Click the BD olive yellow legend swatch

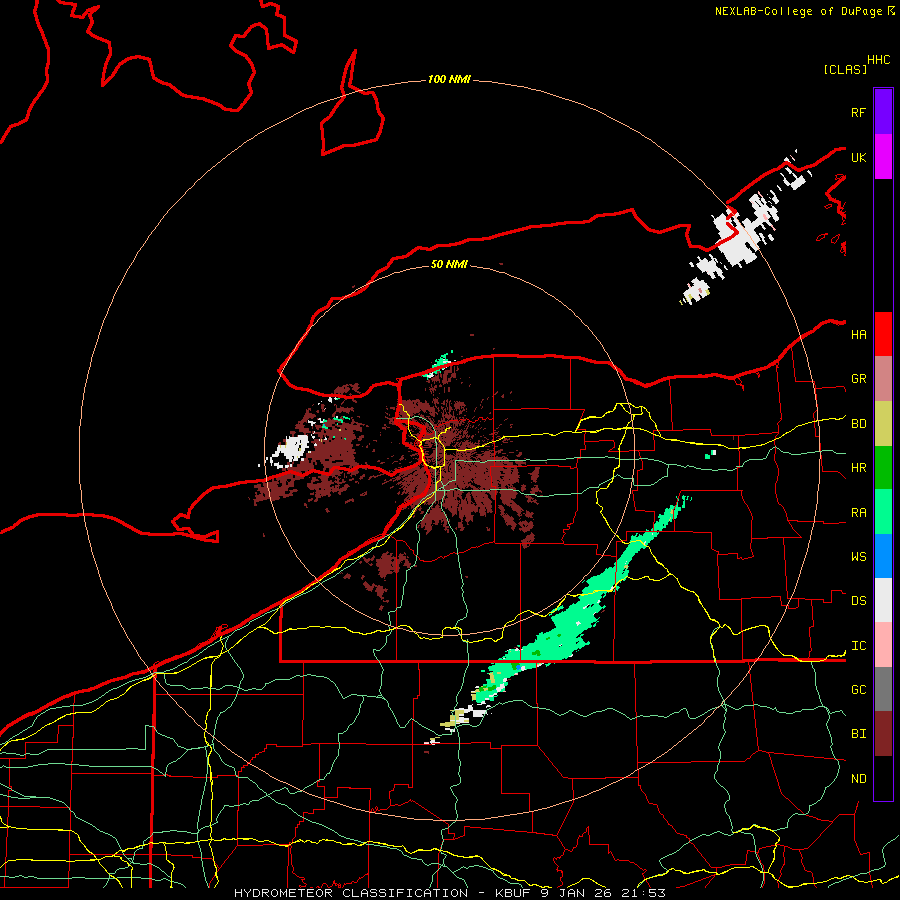[x=883, y=424]
